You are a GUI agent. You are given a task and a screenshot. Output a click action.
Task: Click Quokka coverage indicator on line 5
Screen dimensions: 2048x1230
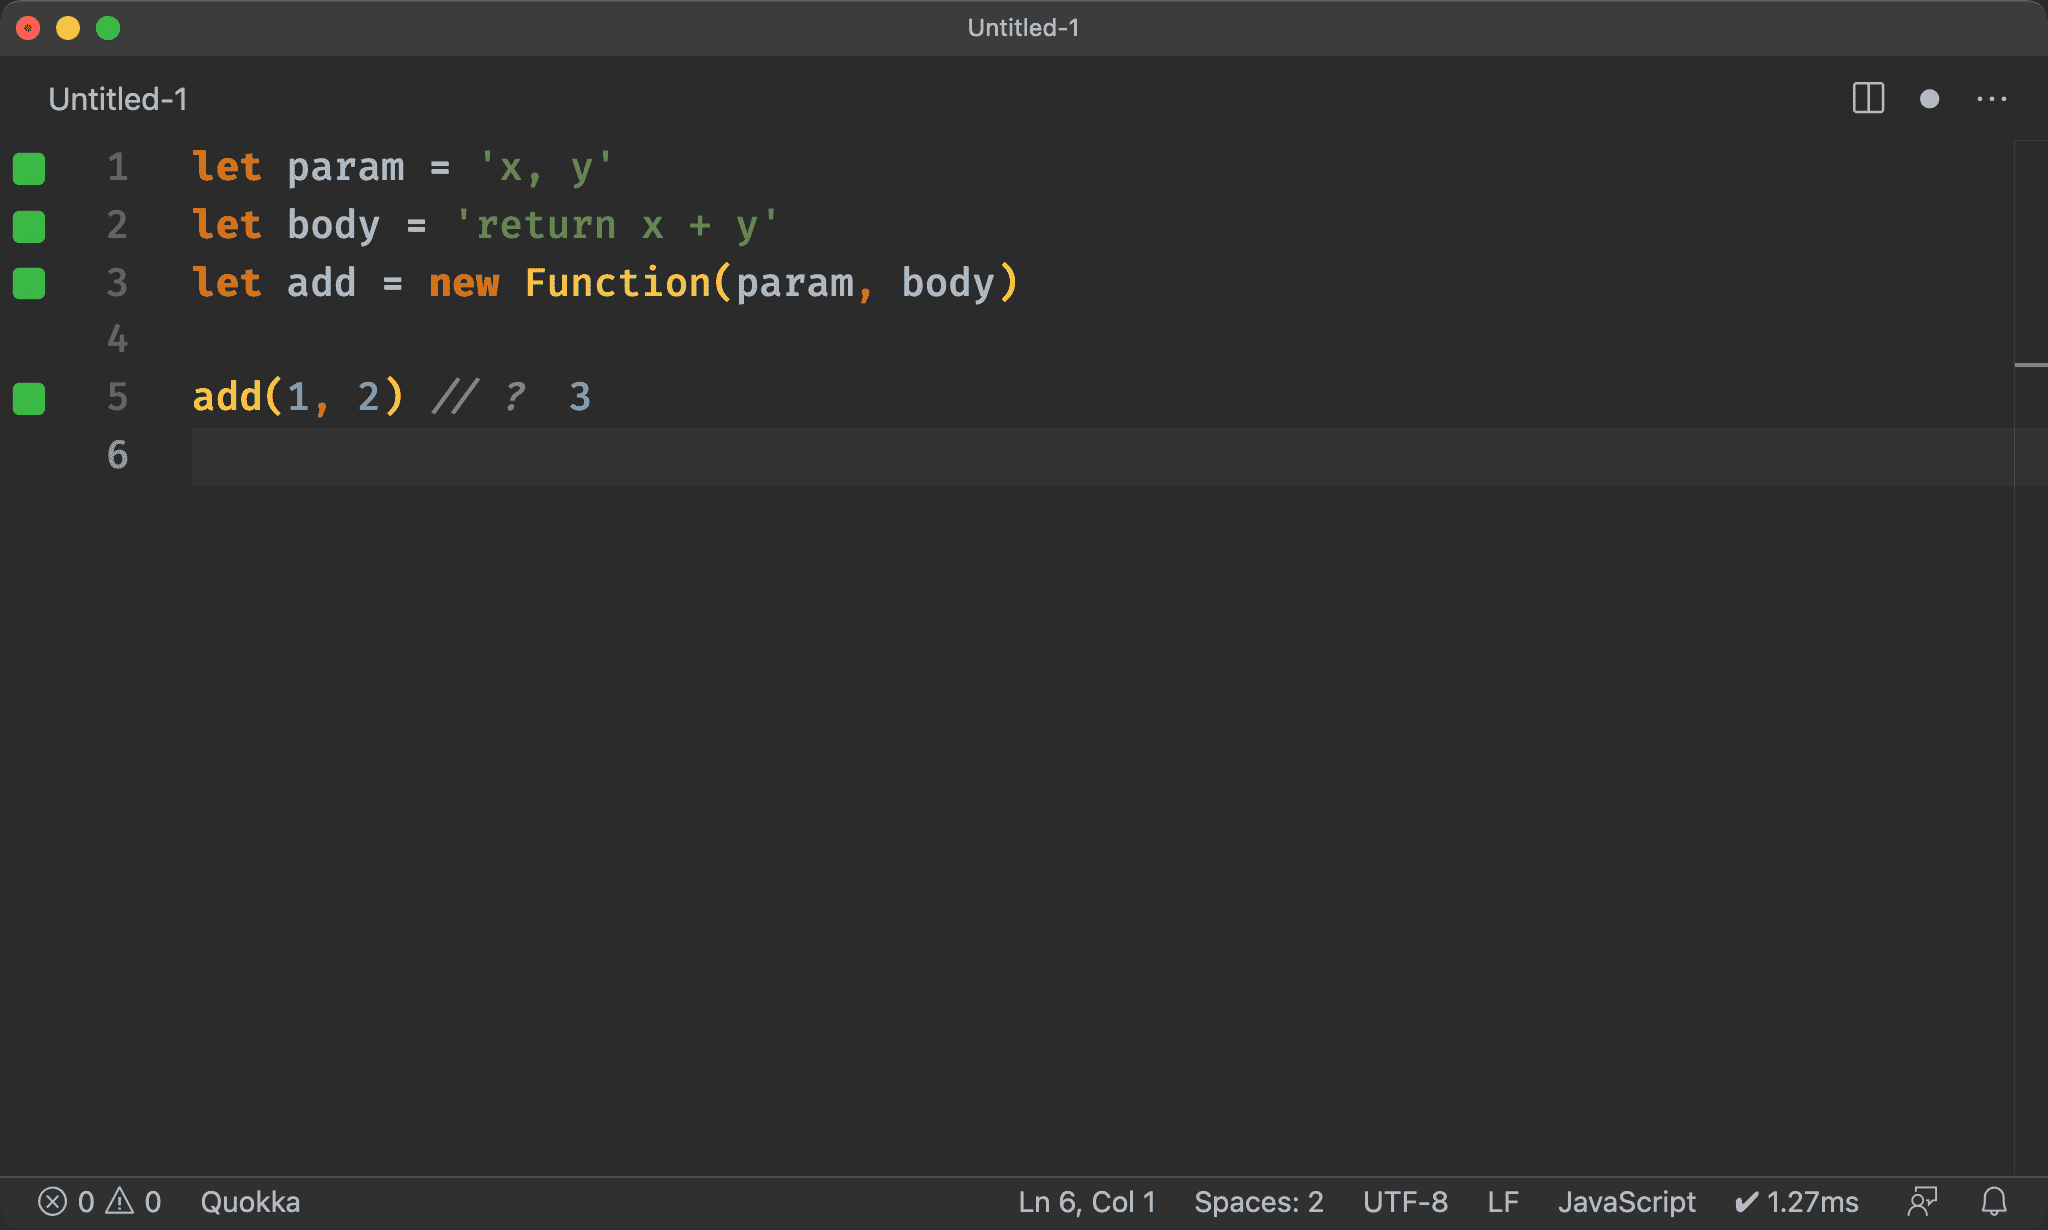click(x=29, y=398)
